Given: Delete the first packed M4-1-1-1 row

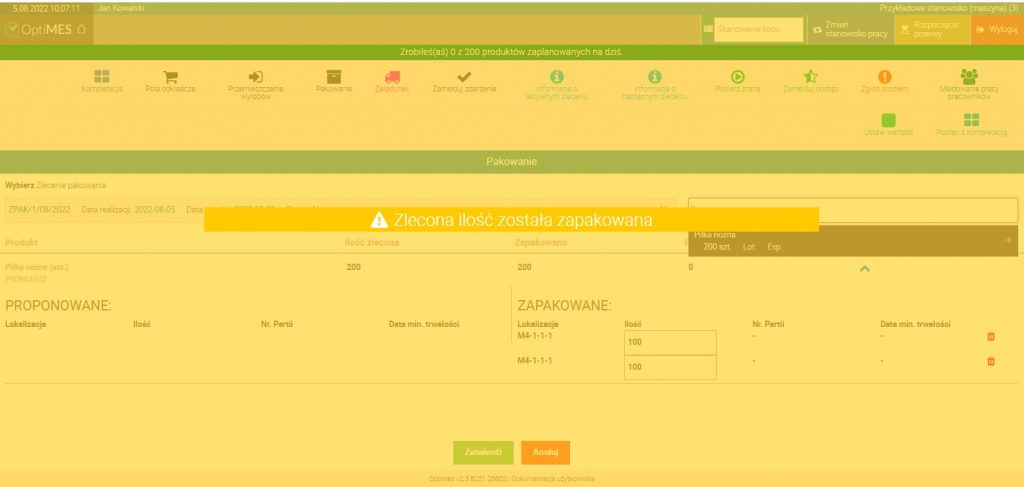Looking at the screenshot, I should (x=991, y=336).
